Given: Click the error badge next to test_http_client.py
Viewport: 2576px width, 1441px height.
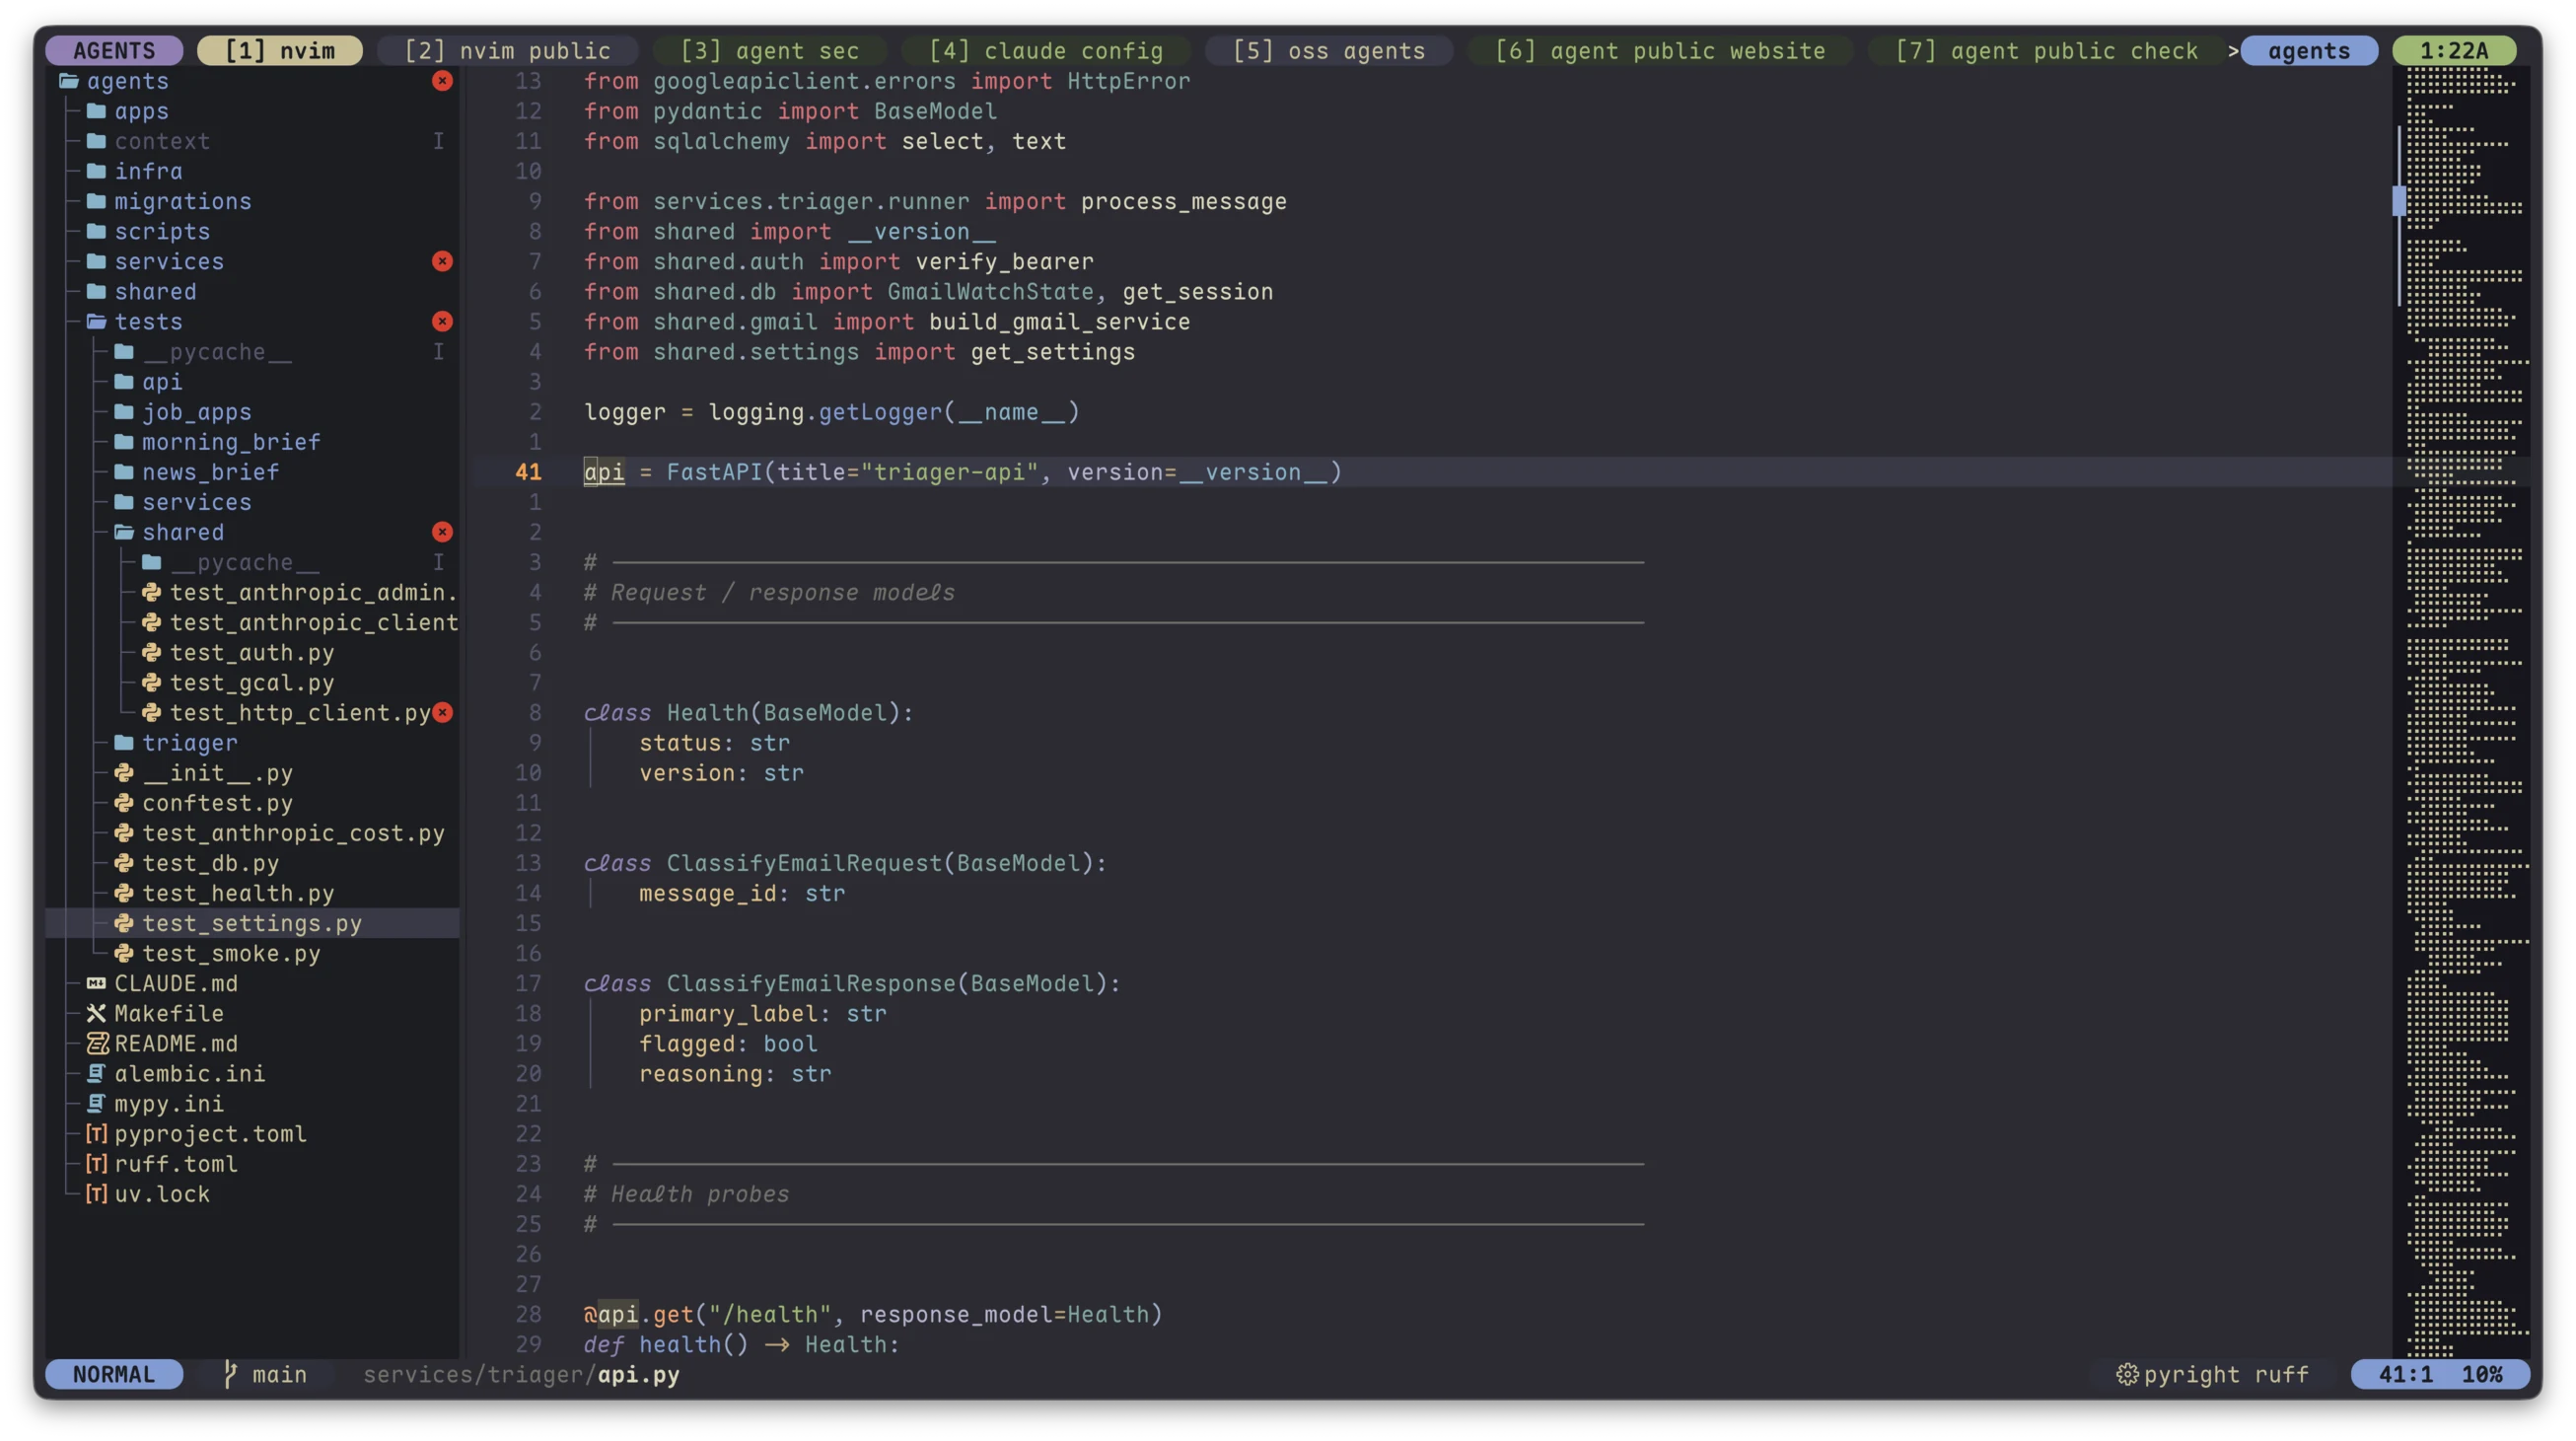Looking at the screenshot, I should [442, 713].
